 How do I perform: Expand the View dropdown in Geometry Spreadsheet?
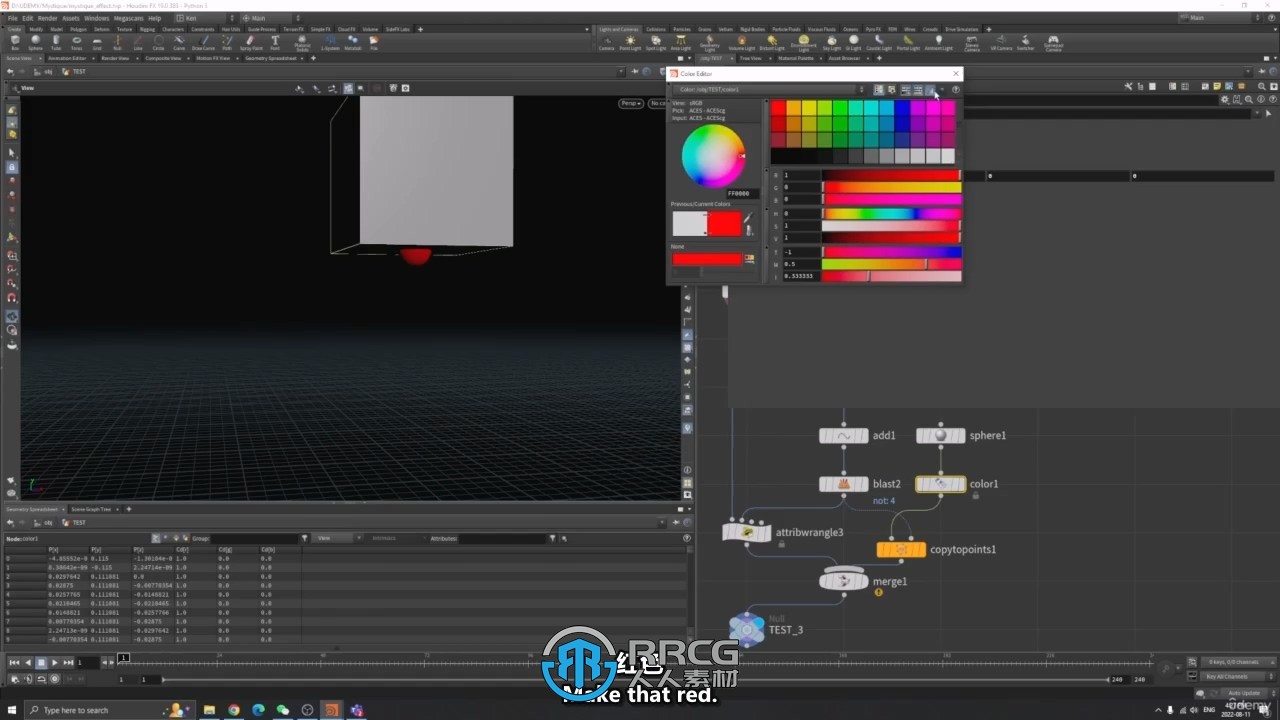[x=336, y=538]
